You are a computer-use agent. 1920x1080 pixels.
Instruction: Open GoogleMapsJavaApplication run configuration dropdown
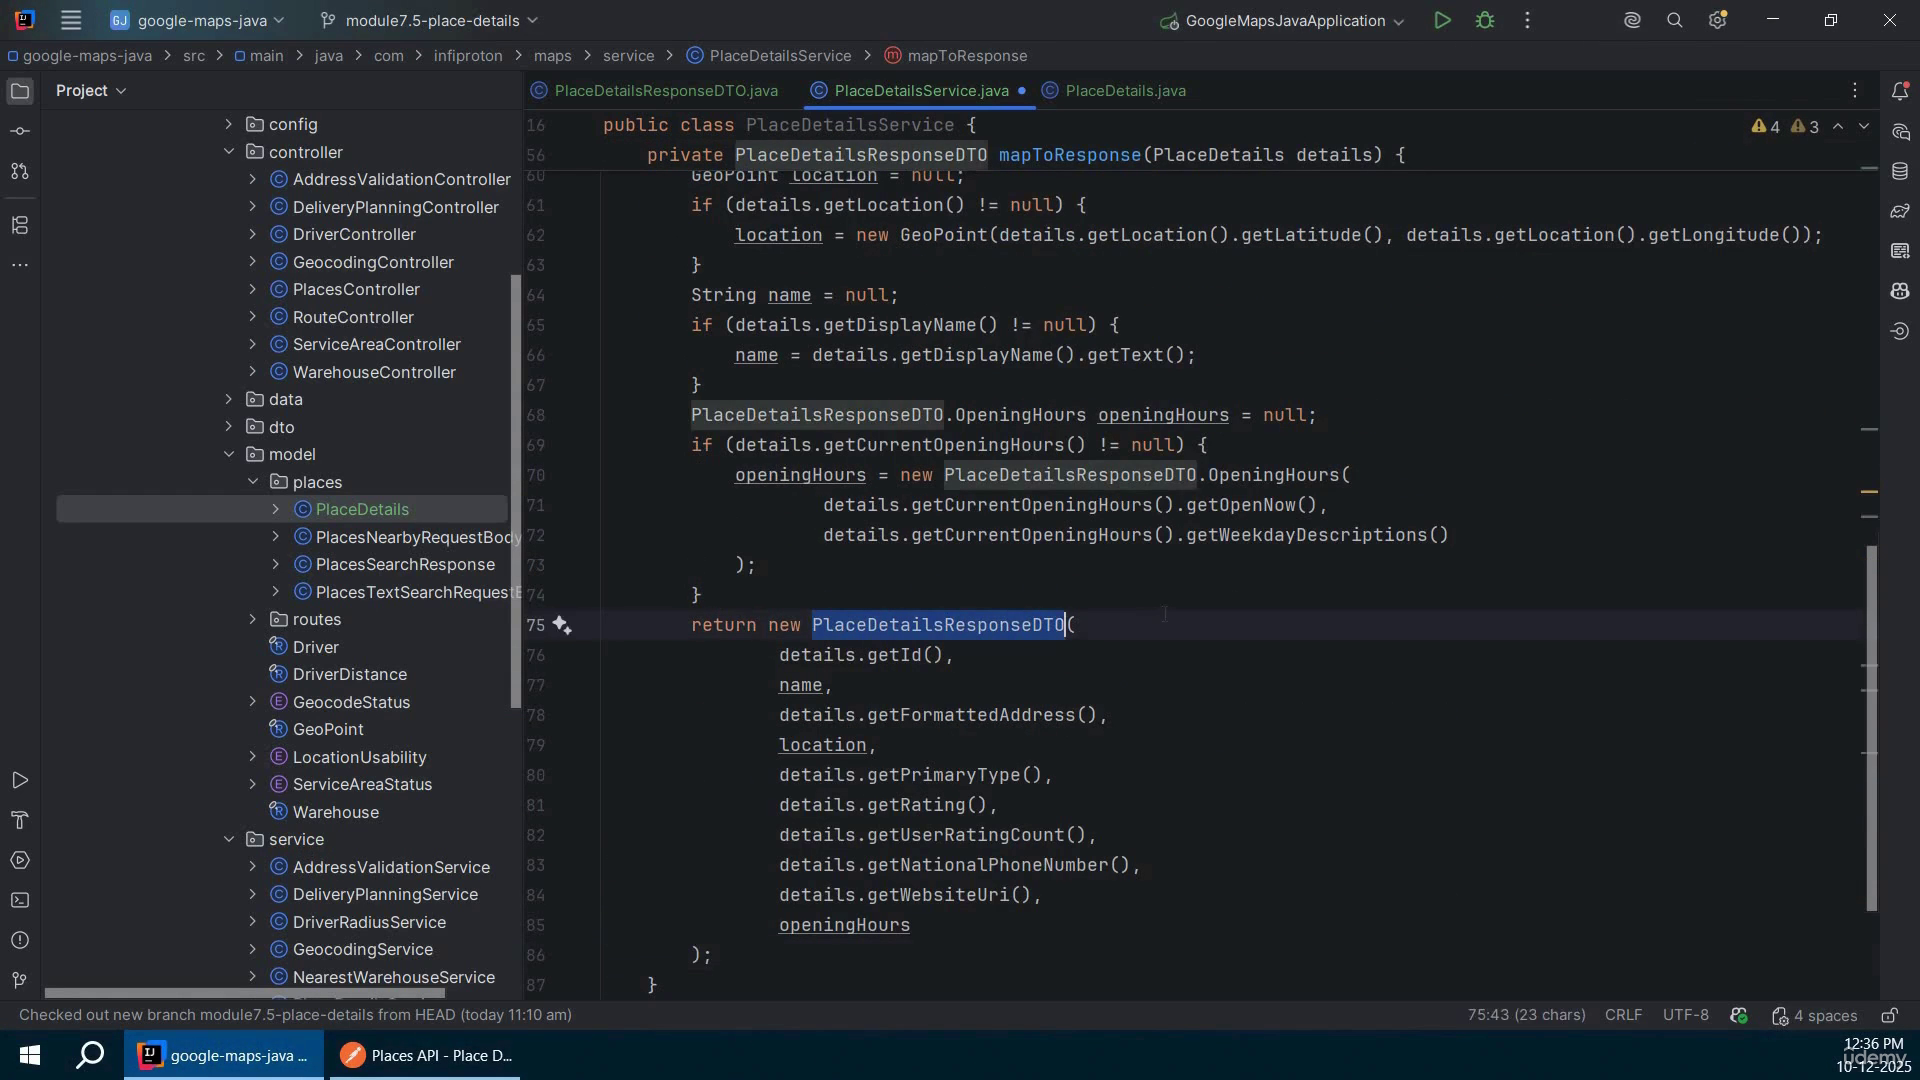(1283, 20)
